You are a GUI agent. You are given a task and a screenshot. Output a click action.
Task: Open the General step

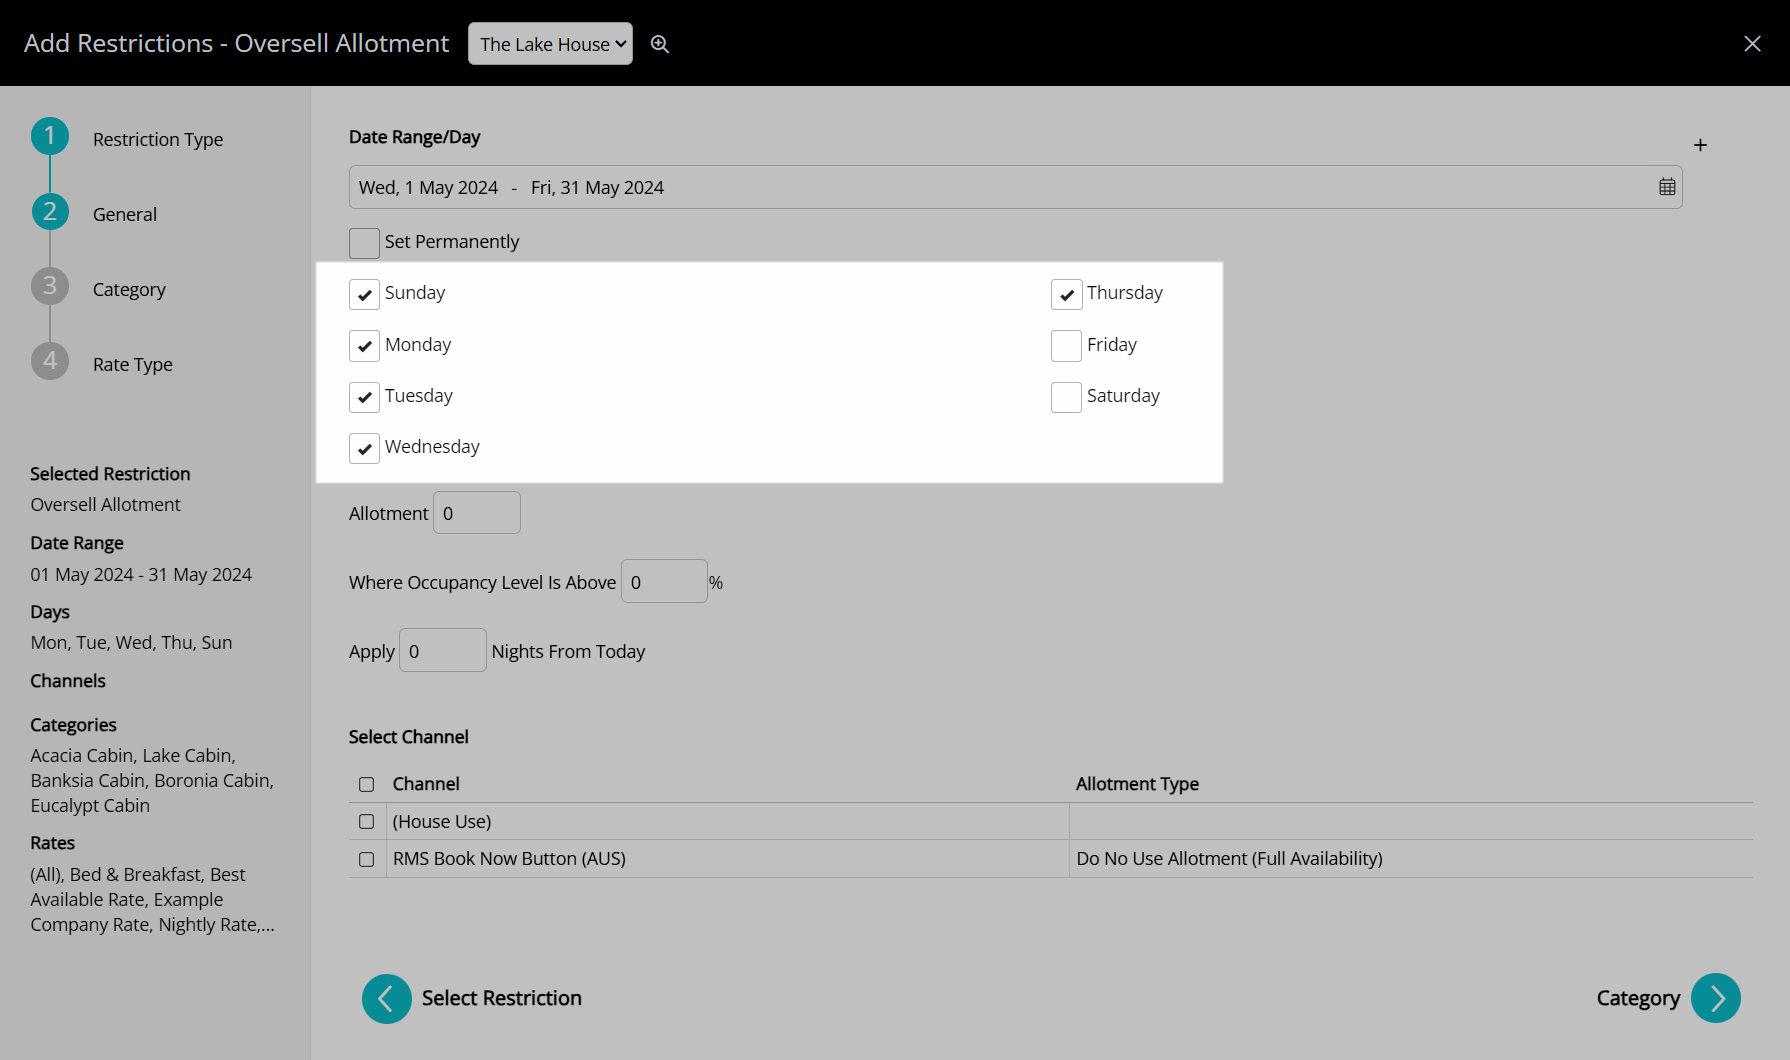click(x=125, y=214)
